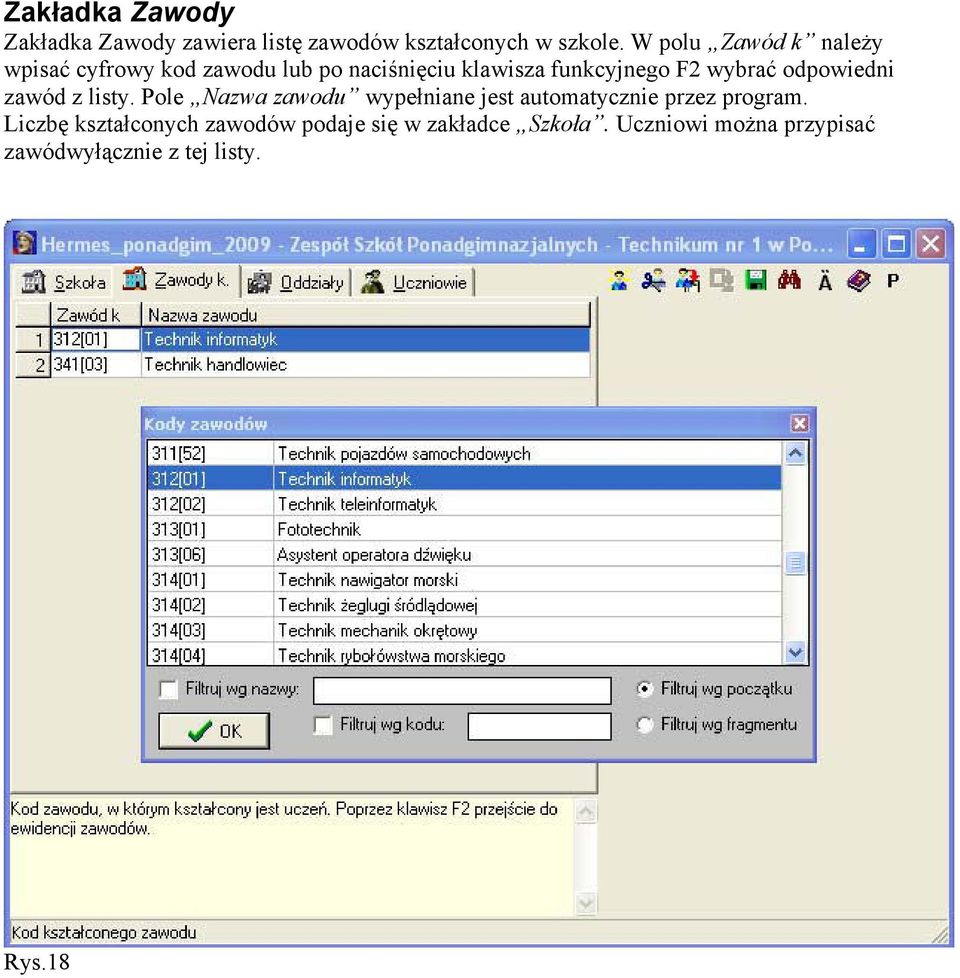Select the Fototechnik row
Screen dimensions: 960x978
click(x=527, y=529)
